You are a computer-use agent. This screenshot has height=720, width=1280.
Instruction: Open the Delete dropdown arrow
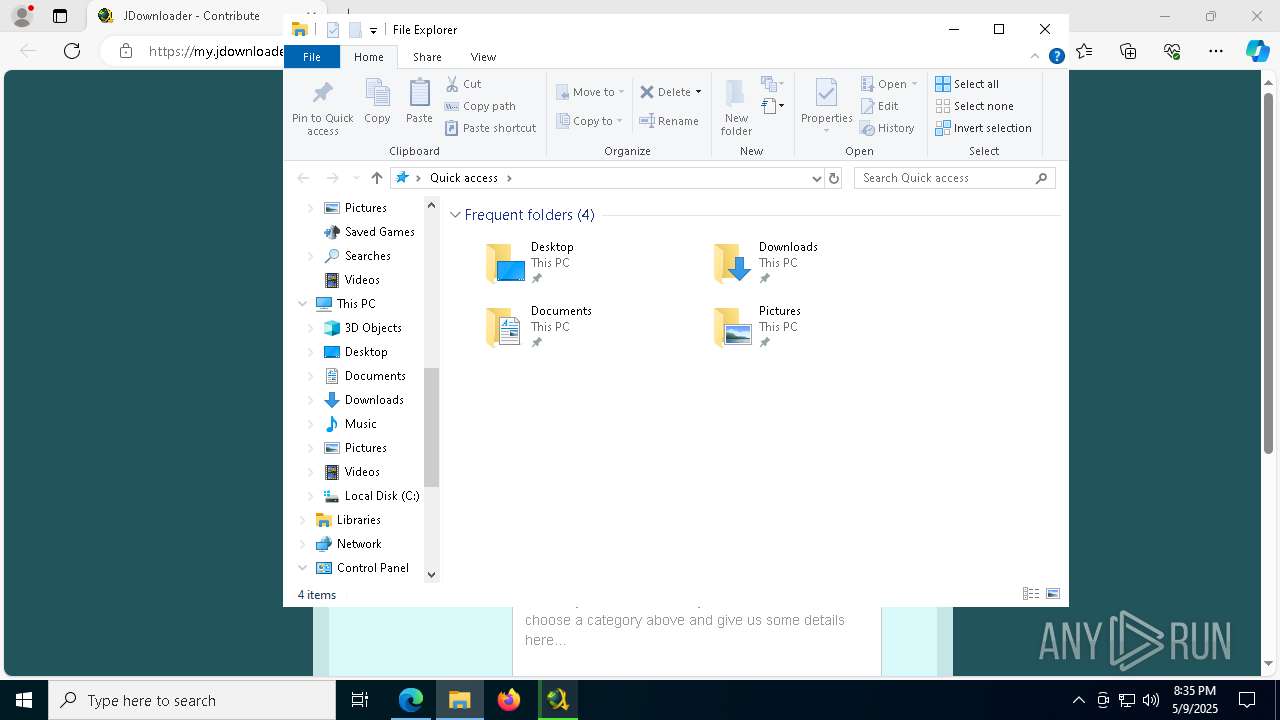(698, 92)
